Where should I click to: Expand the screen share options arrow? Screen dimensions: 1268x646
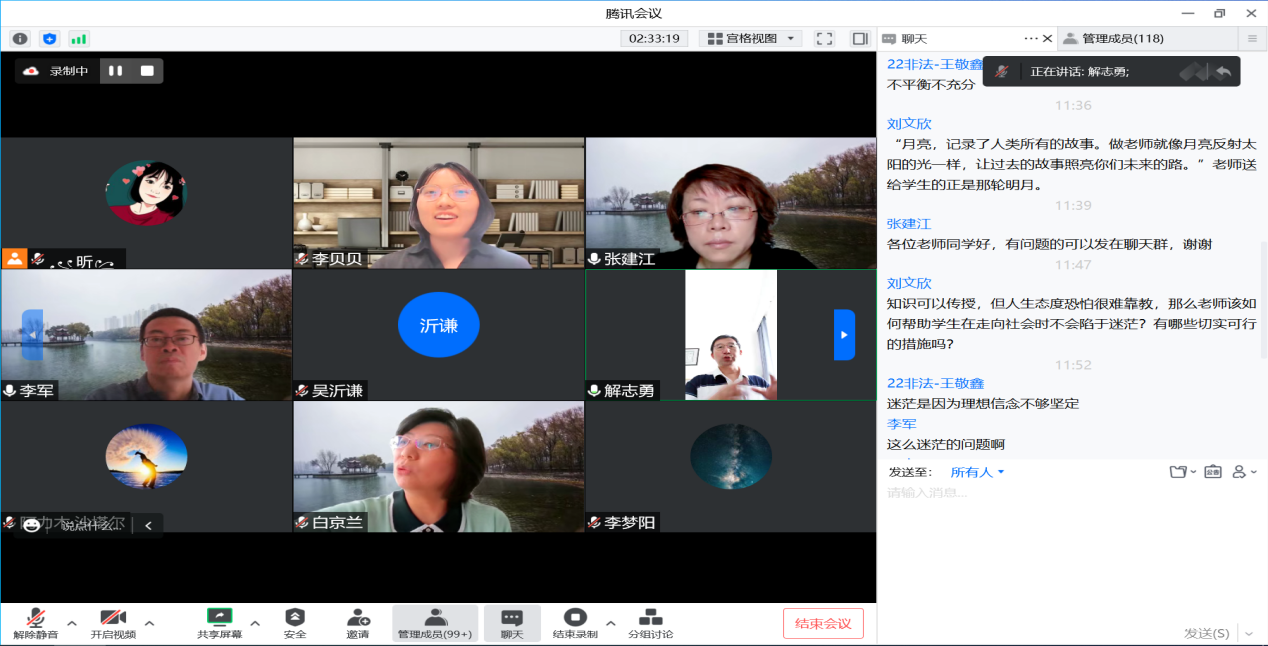[x=255, y=623]
